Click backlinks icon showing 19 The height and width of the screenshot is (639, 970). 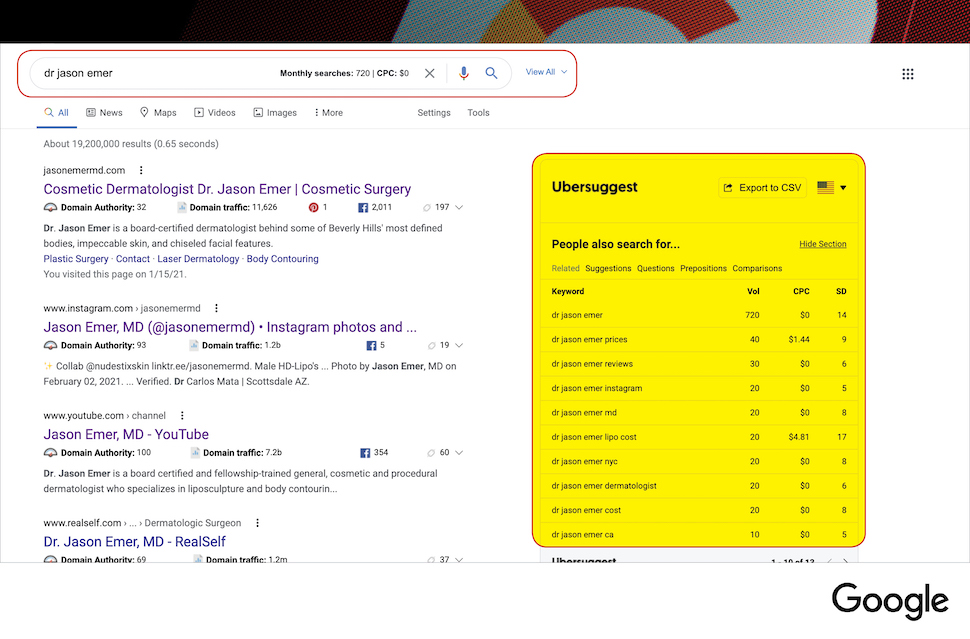point(432,346)
